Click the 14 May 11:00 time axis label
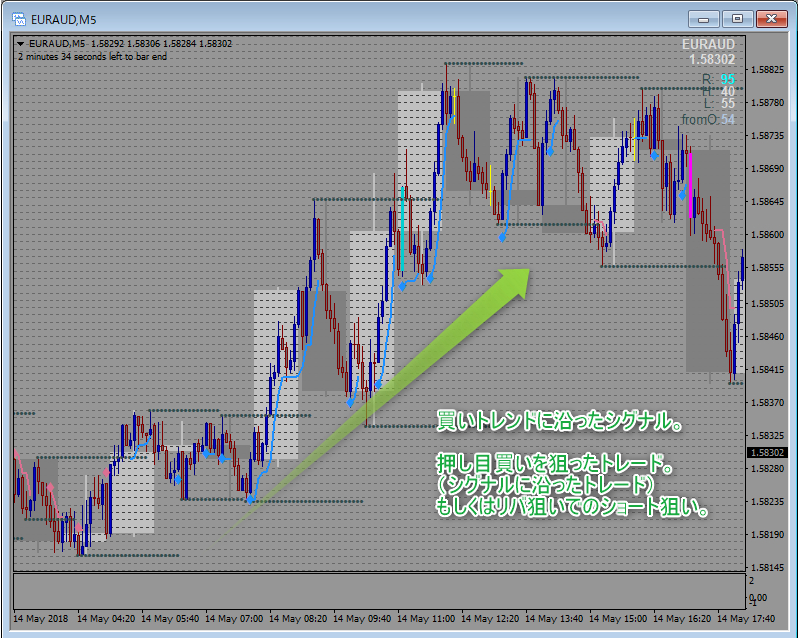Image resolution: width=798 pixels, height=638 pixels. pyautogui.click(x=426, y=619)
